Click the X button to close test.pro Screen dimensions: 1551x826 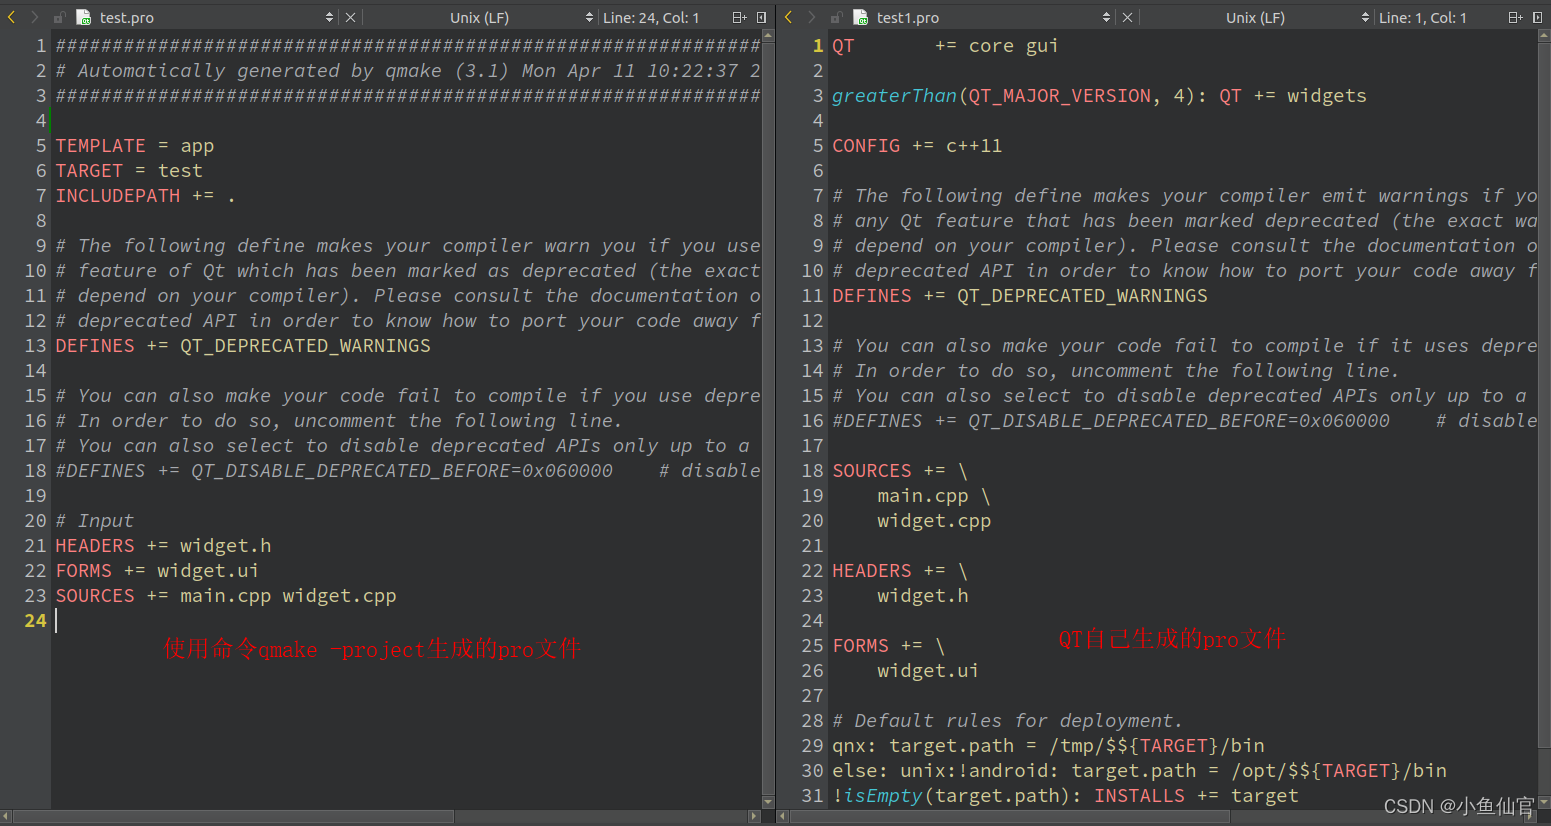(x=350, y=17)
